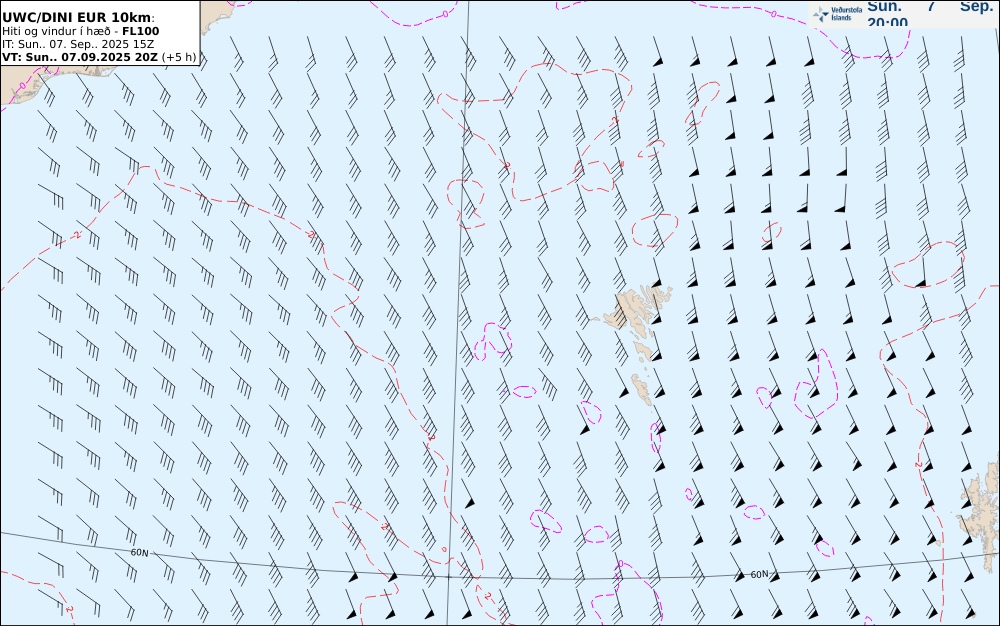Viewport: 1000px width, 626px height.
Task: Click the 'Sep.' month label at top
Action: 976,6
